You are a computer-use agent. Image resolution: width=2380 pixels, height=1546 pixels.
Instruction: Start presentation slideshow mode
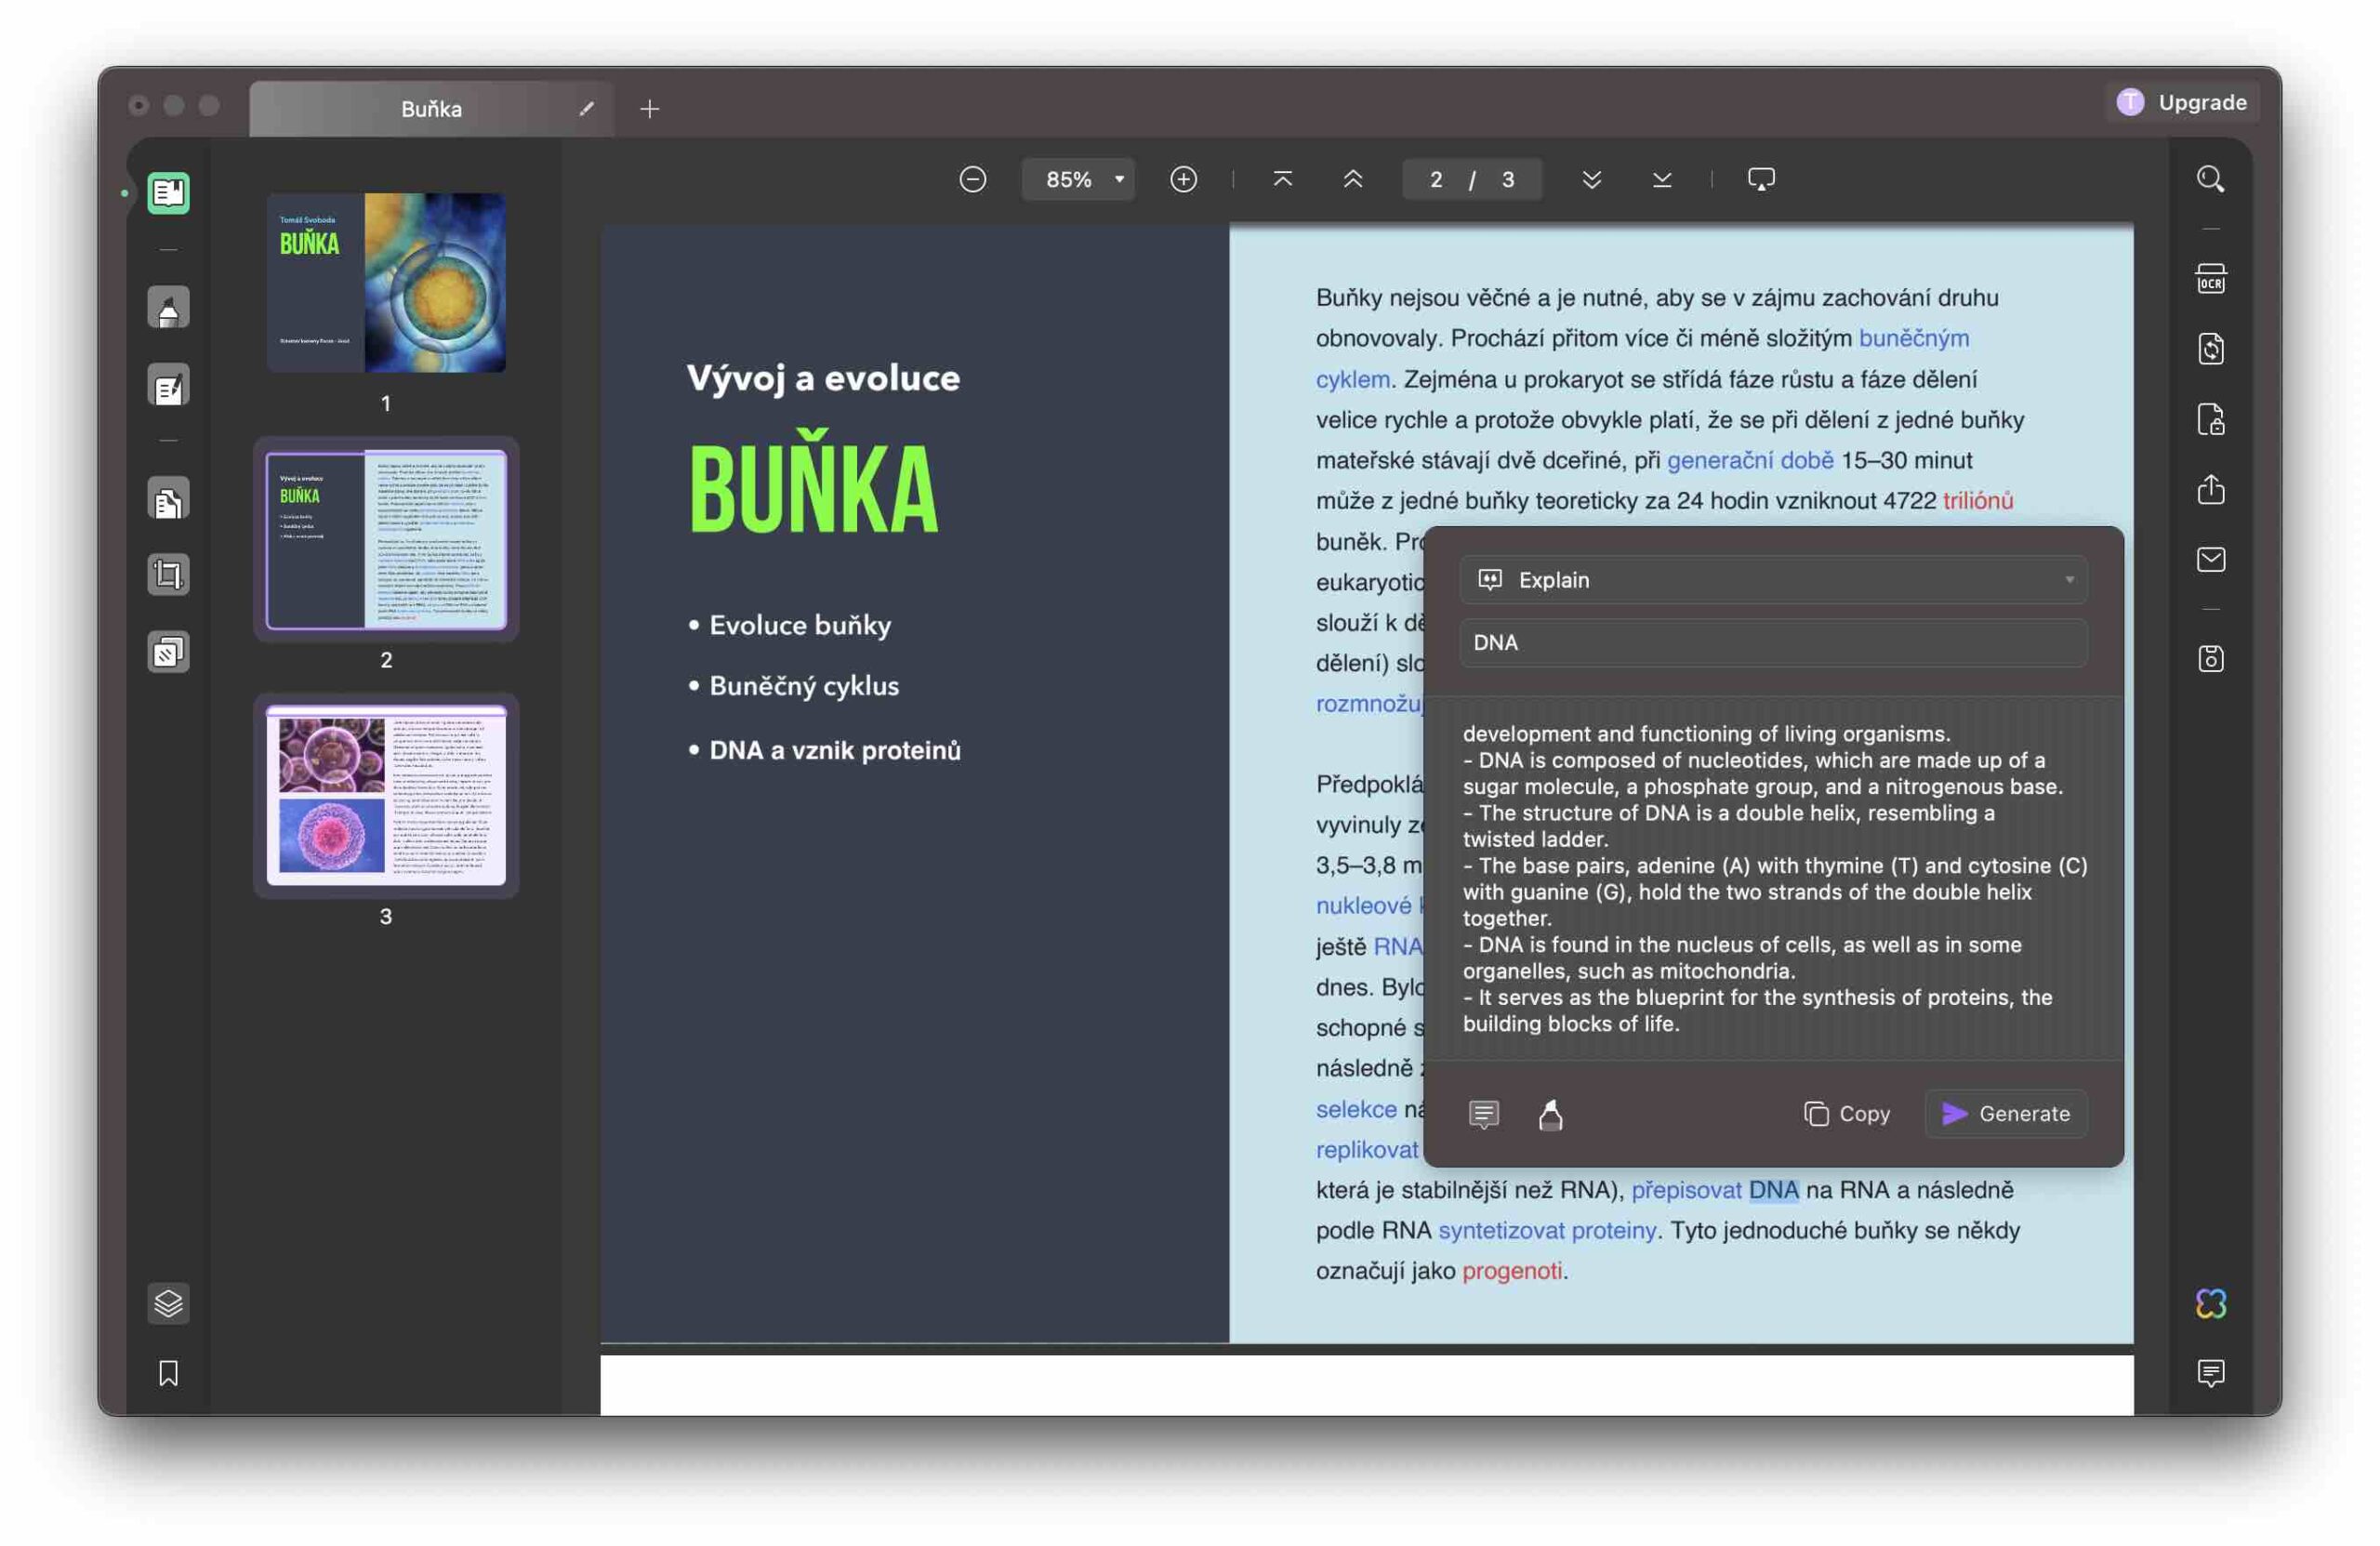1760,179
